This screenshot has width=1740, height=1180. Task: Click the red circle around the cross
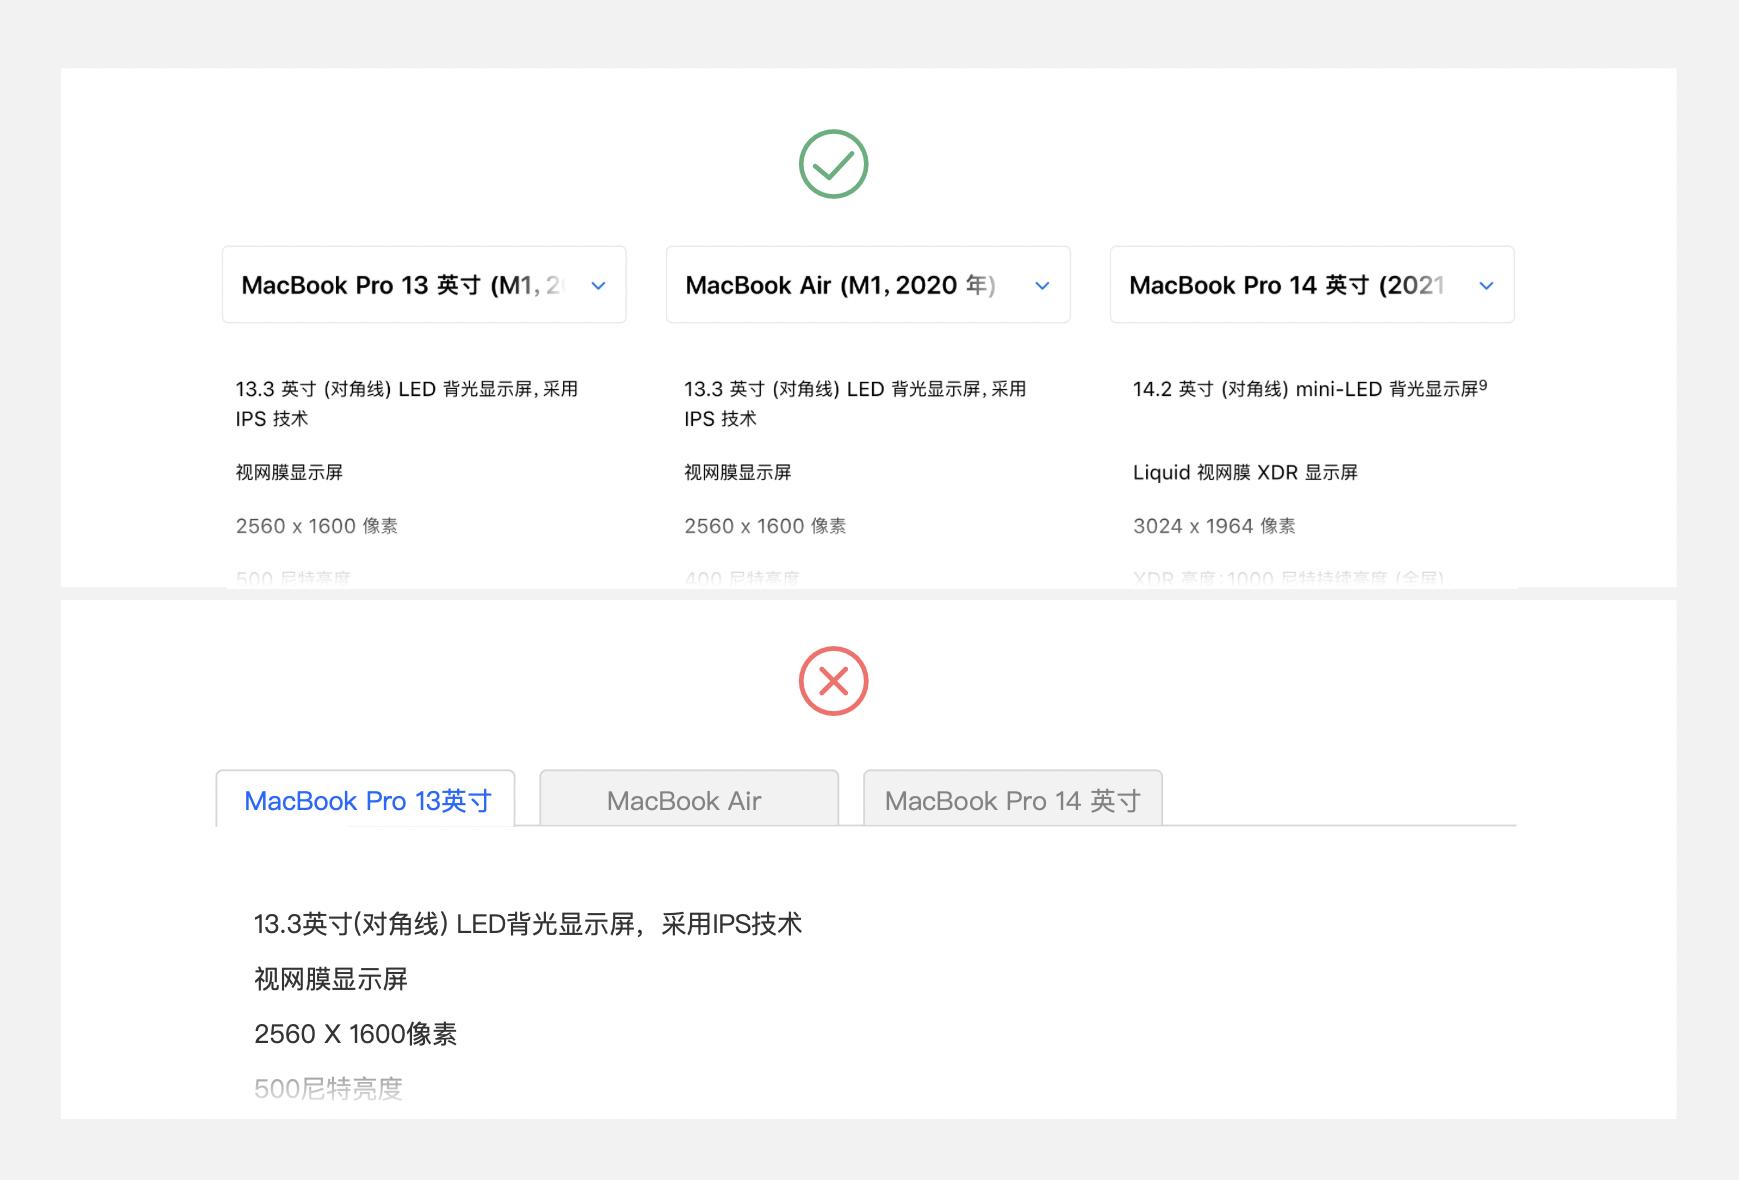click(x=833, y=680)
